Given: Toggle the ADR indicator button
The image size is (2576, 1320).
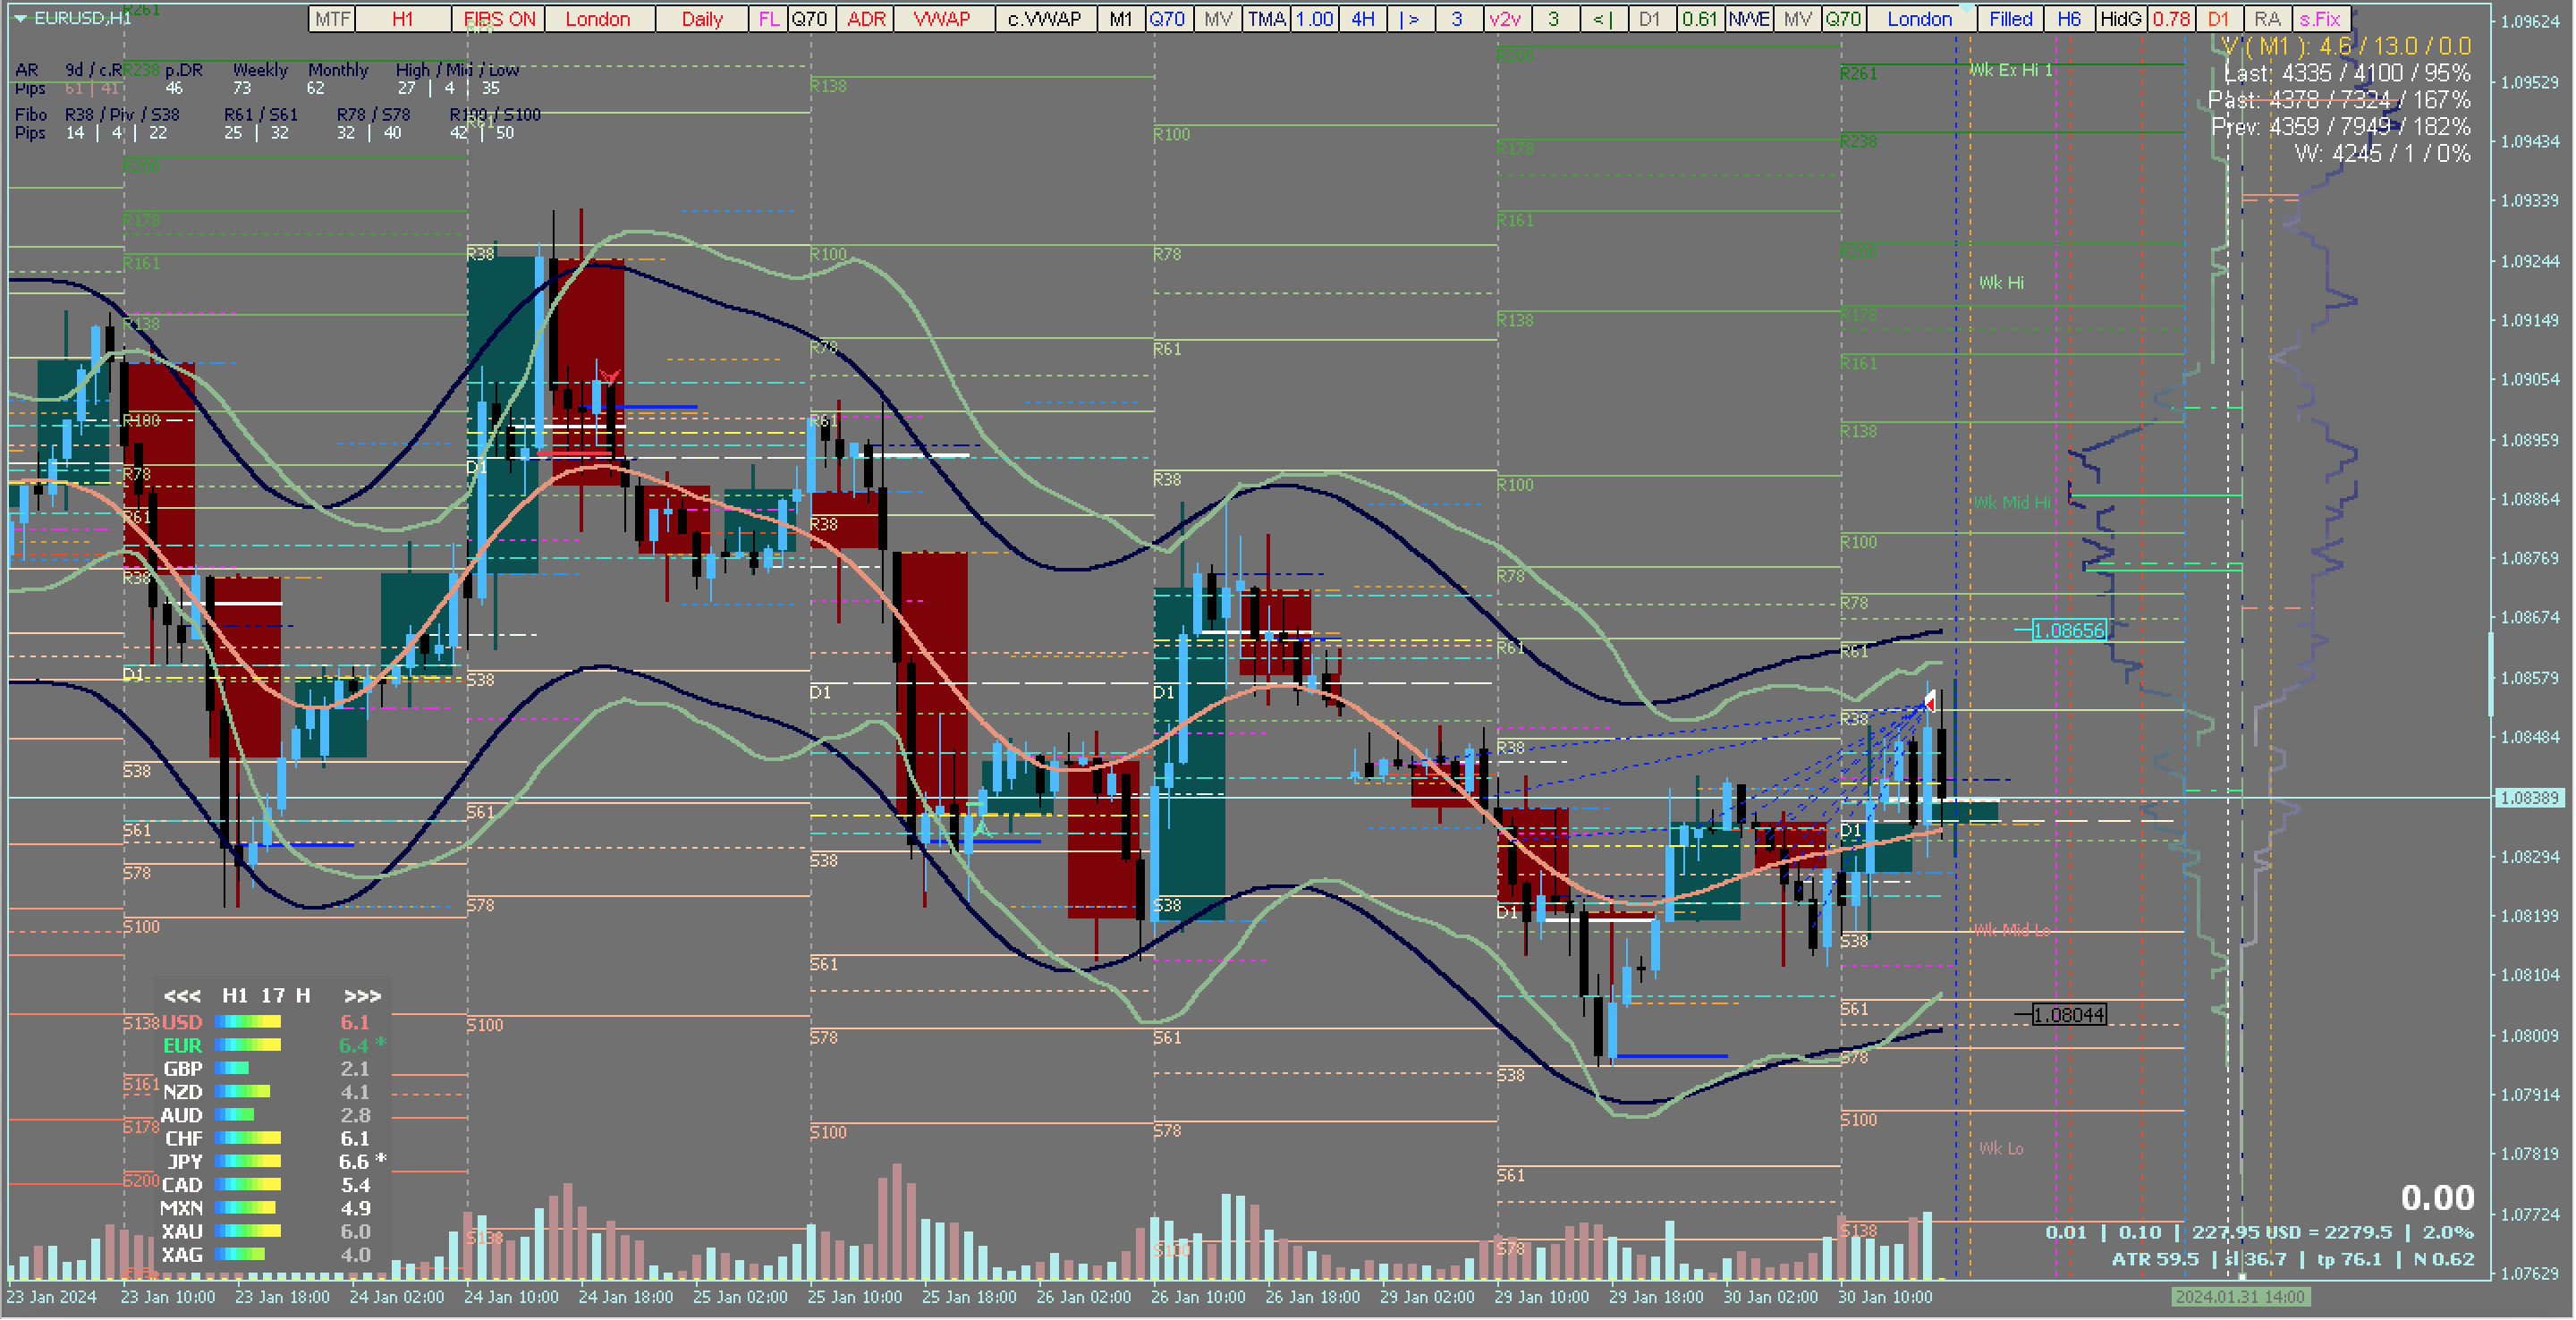Looking at the screenshot, I should pyautogui.click(x=866, y=18).
